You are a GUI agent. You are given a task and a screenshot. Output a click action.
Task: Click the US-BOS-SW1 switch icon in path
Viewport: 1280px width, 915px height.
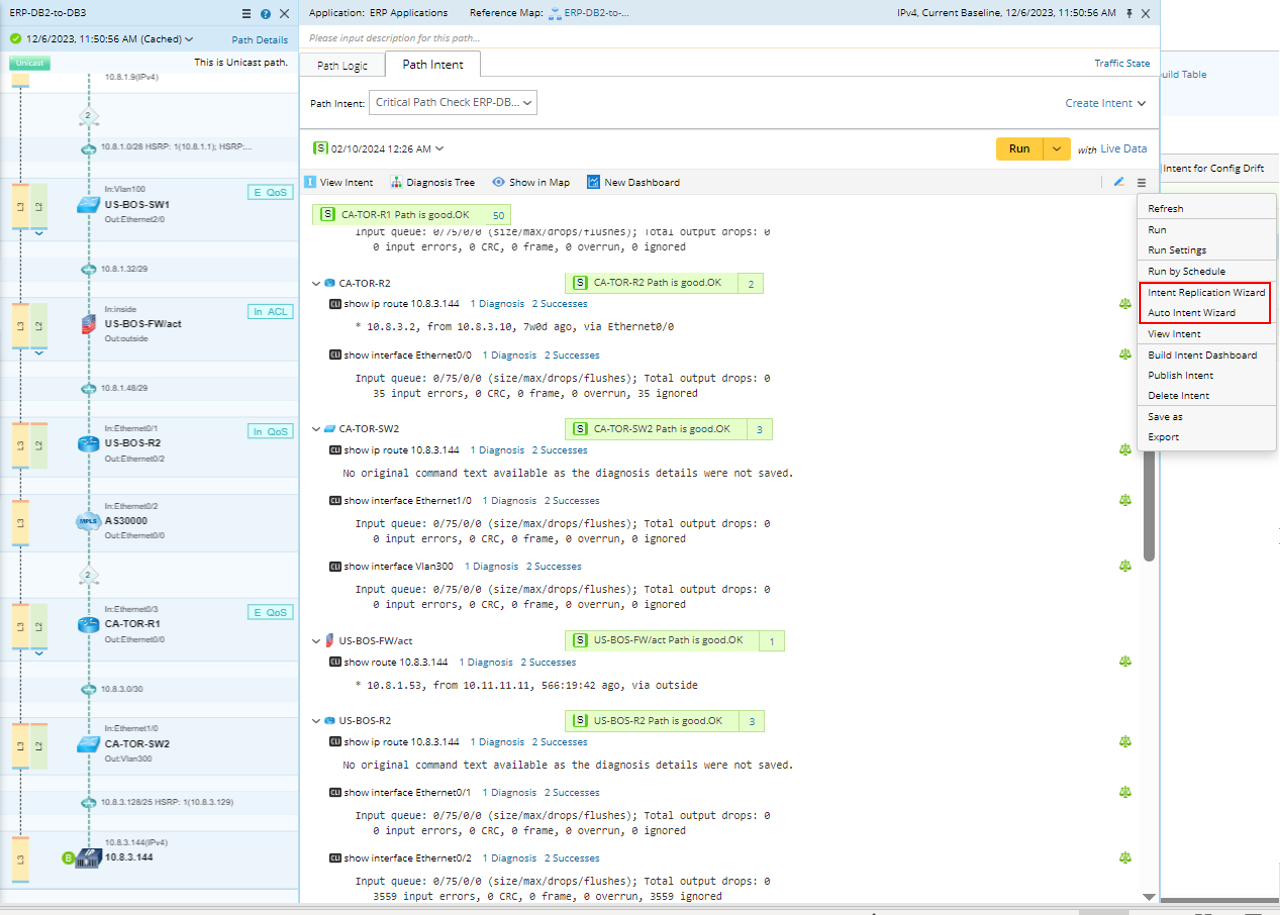(x=88, y=204)
